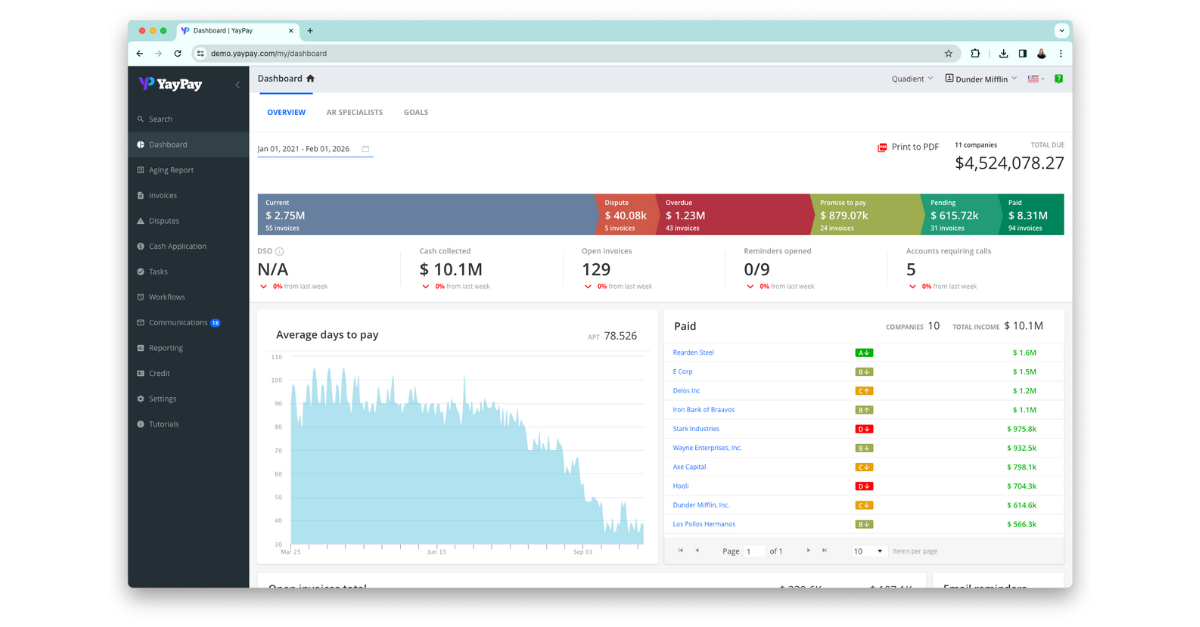The width and height of the screenshot is (1200, 627).
Task: Open Search in the sidebar
Action: tap(160, 119)
